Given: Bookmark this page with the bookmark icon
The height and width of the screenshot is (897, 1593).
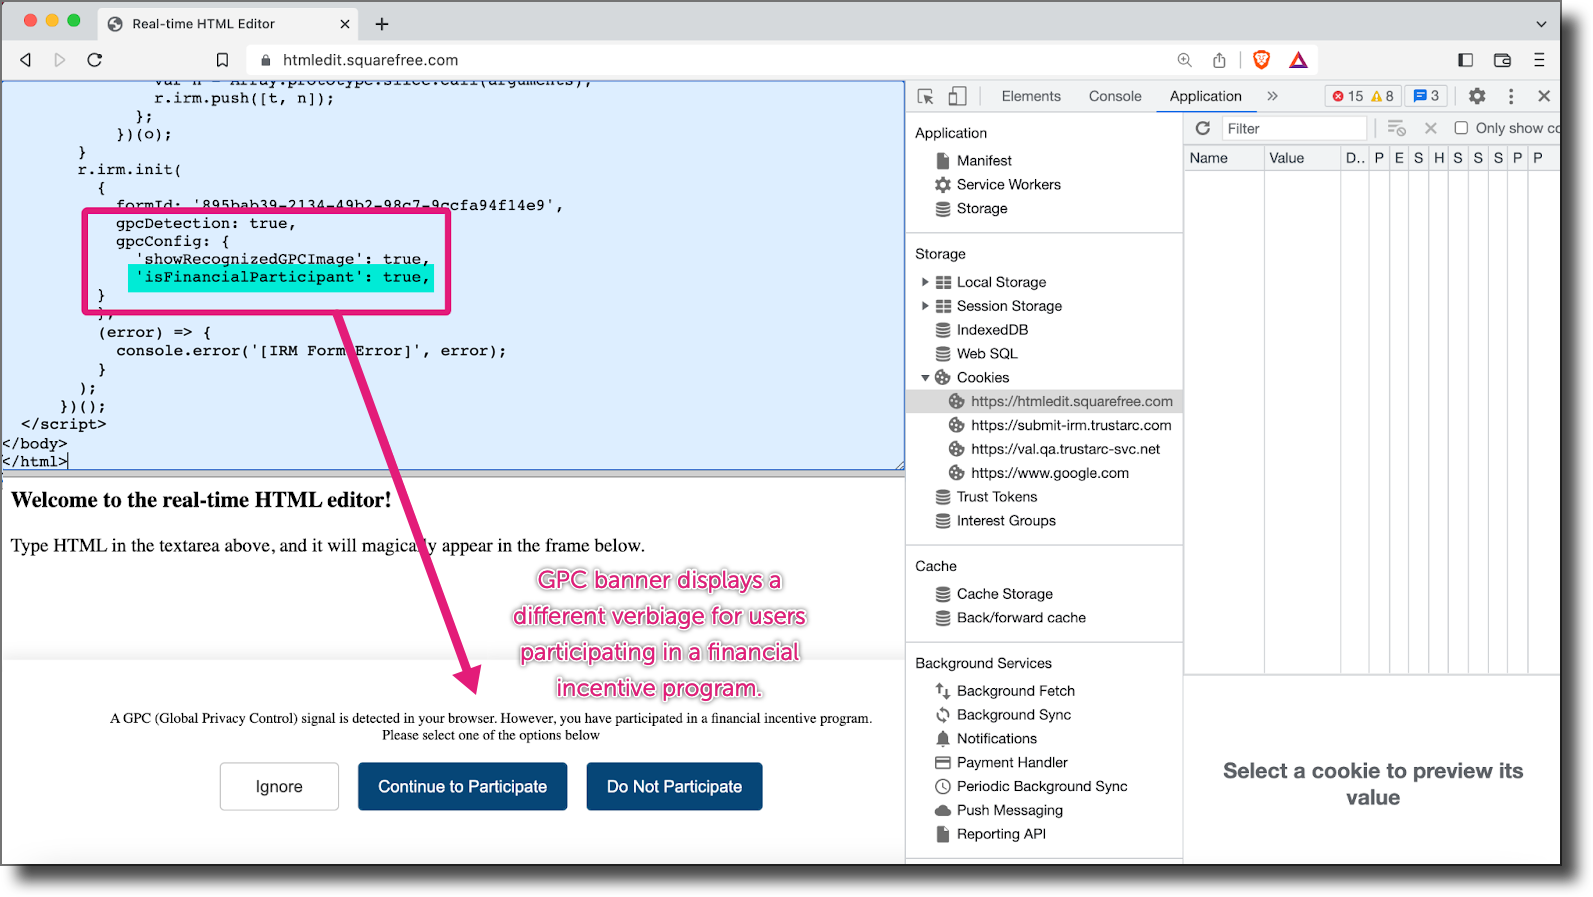Looking at the screenshot, I should coord(222,60).
